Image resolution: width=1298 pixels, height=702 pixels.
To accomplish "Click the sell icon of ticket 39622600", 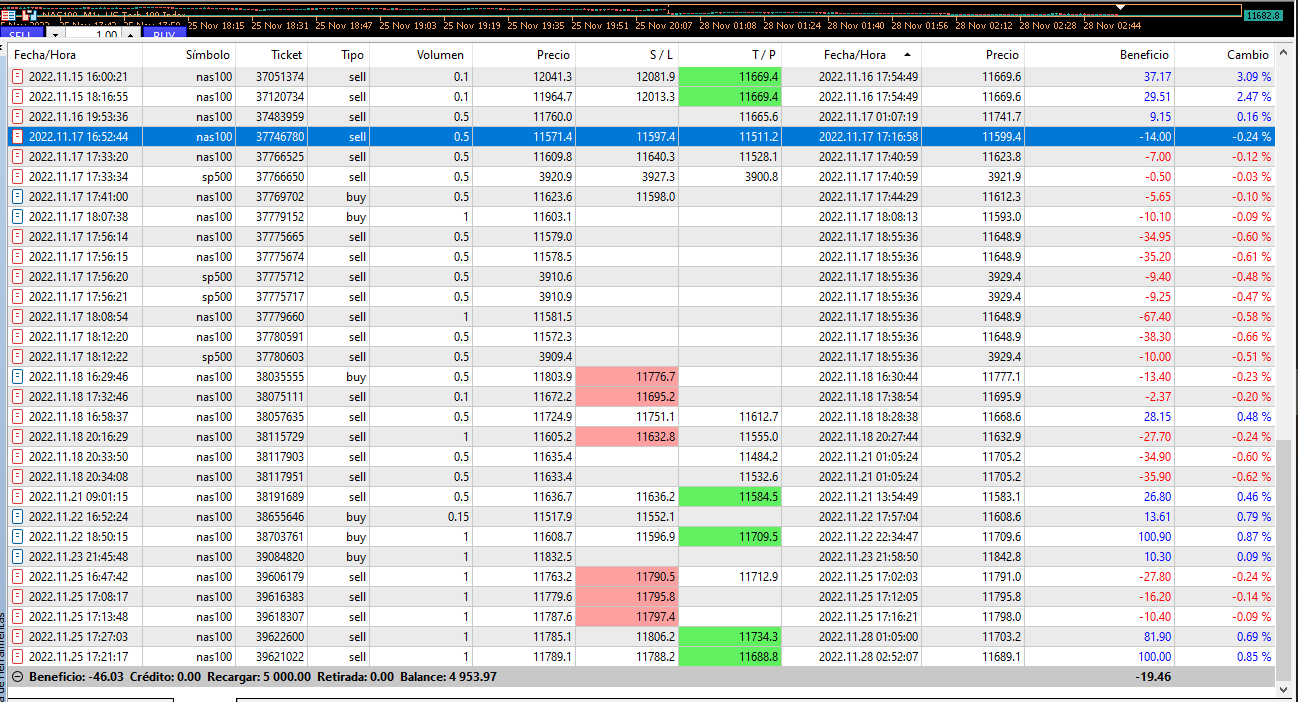I will pyautogui.click(x=17, y=636).
